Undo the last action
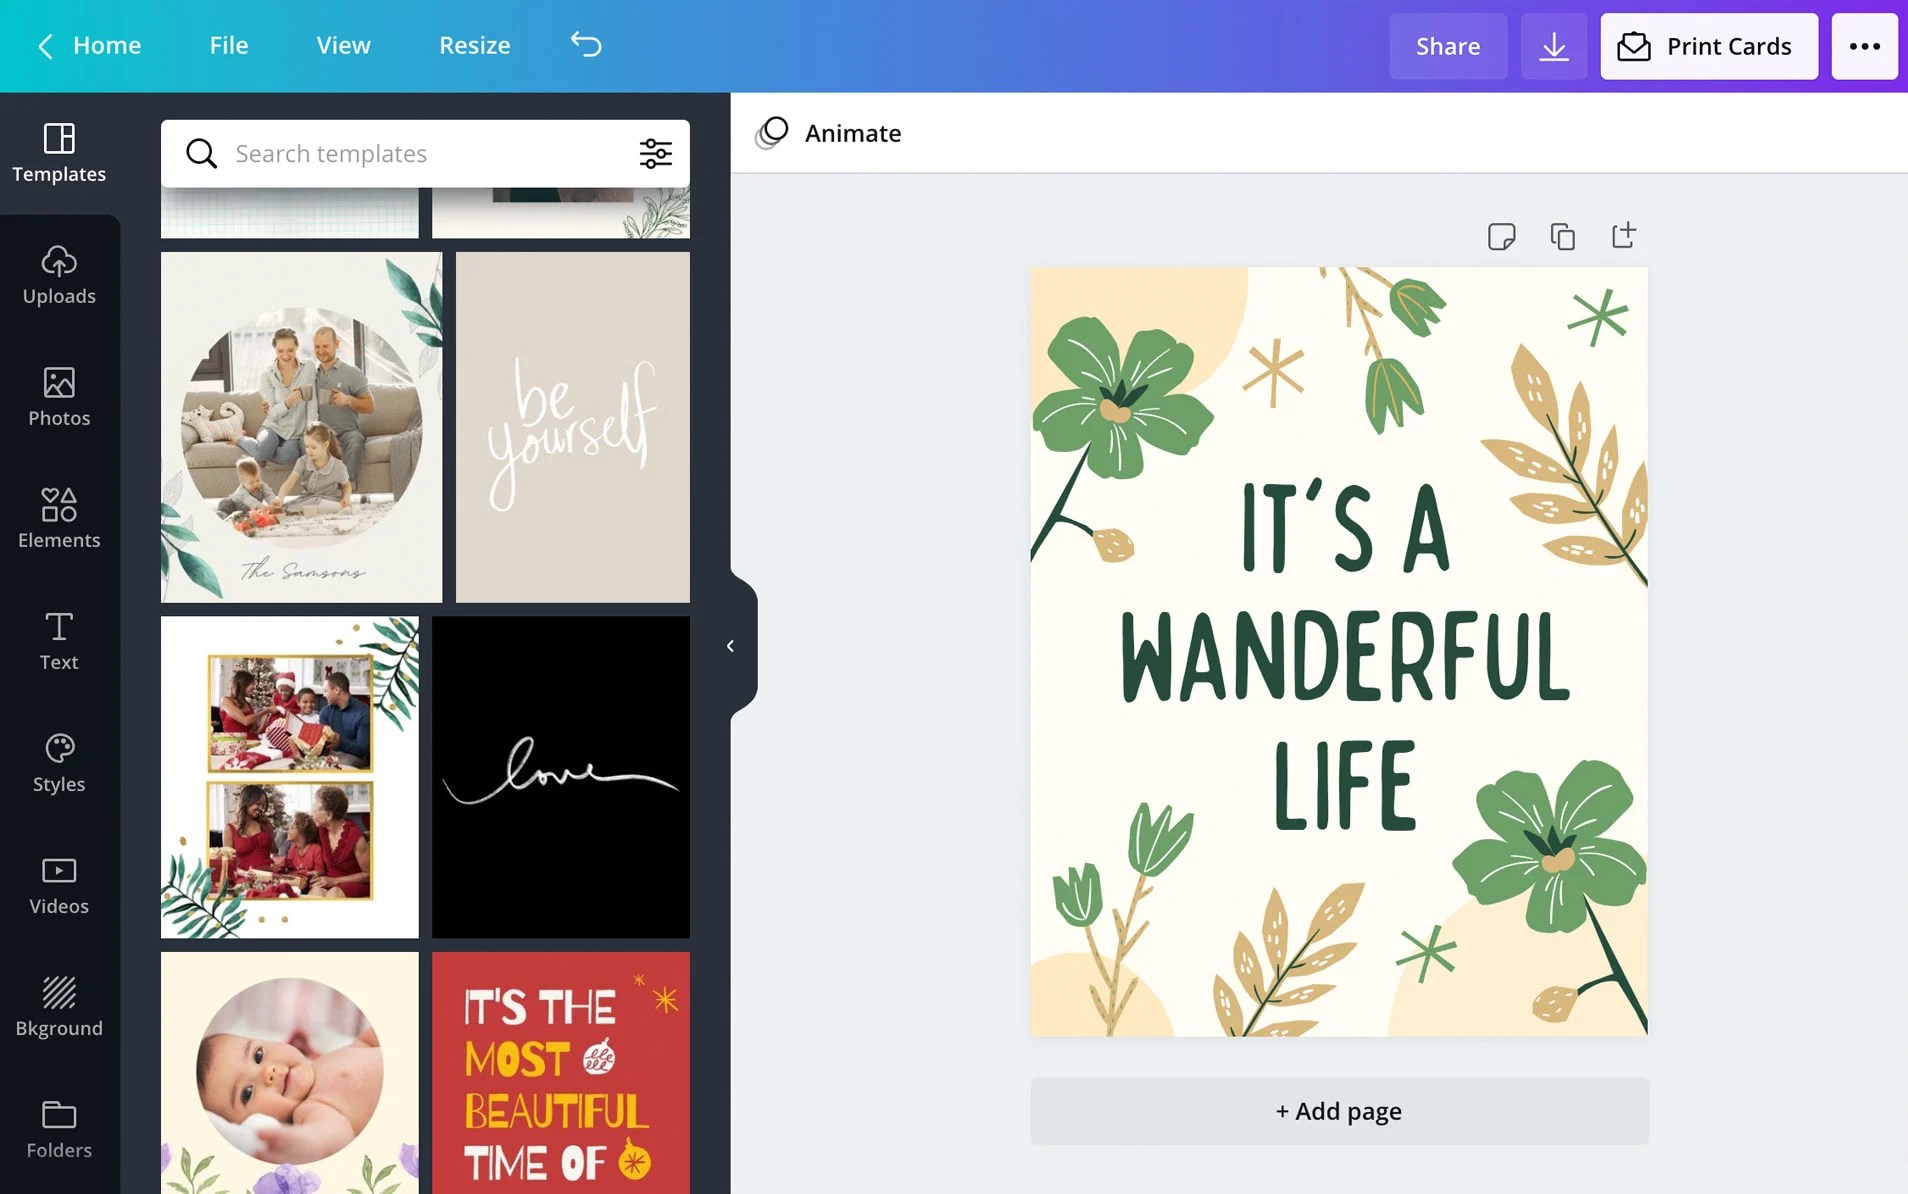 tap(586, 45)
